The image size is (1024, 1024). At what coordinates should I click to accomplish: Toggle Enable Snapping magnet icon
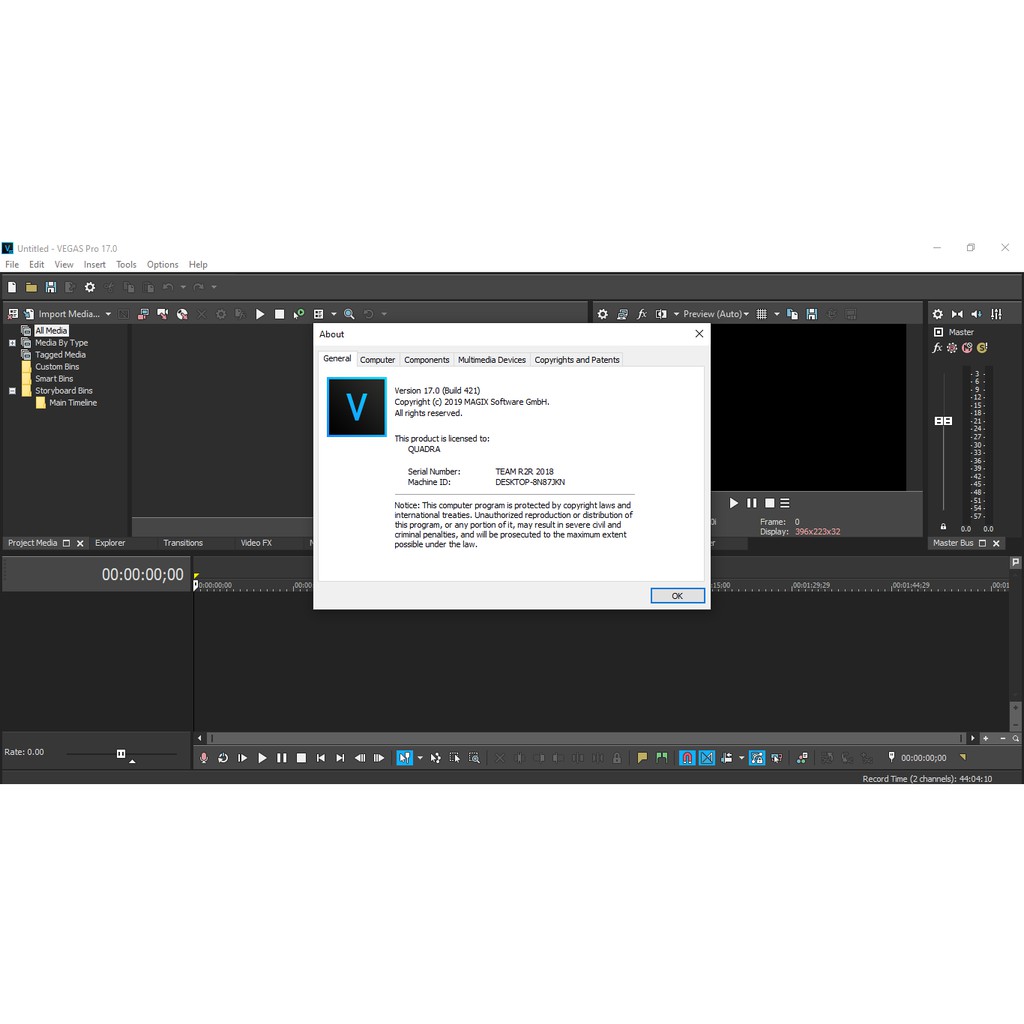pos(687,758)
